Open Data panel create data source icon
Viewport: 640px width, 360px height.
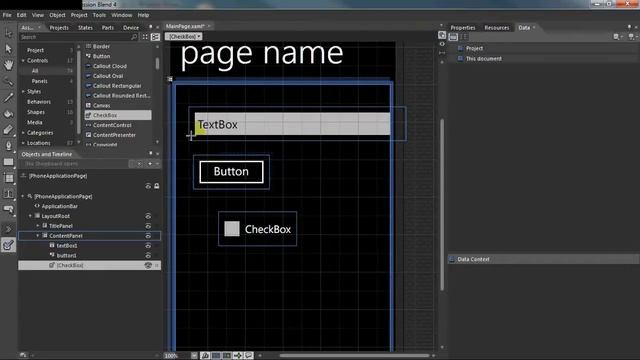tap(631, 37)
